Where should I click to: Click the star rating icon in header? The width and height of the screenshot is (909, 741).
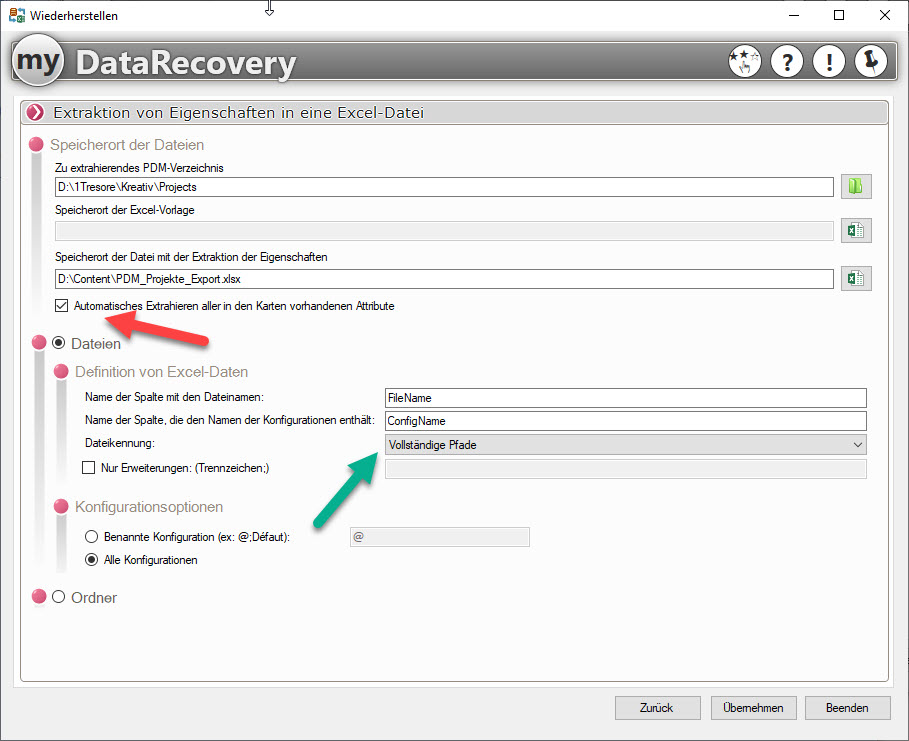click(744, 61)
